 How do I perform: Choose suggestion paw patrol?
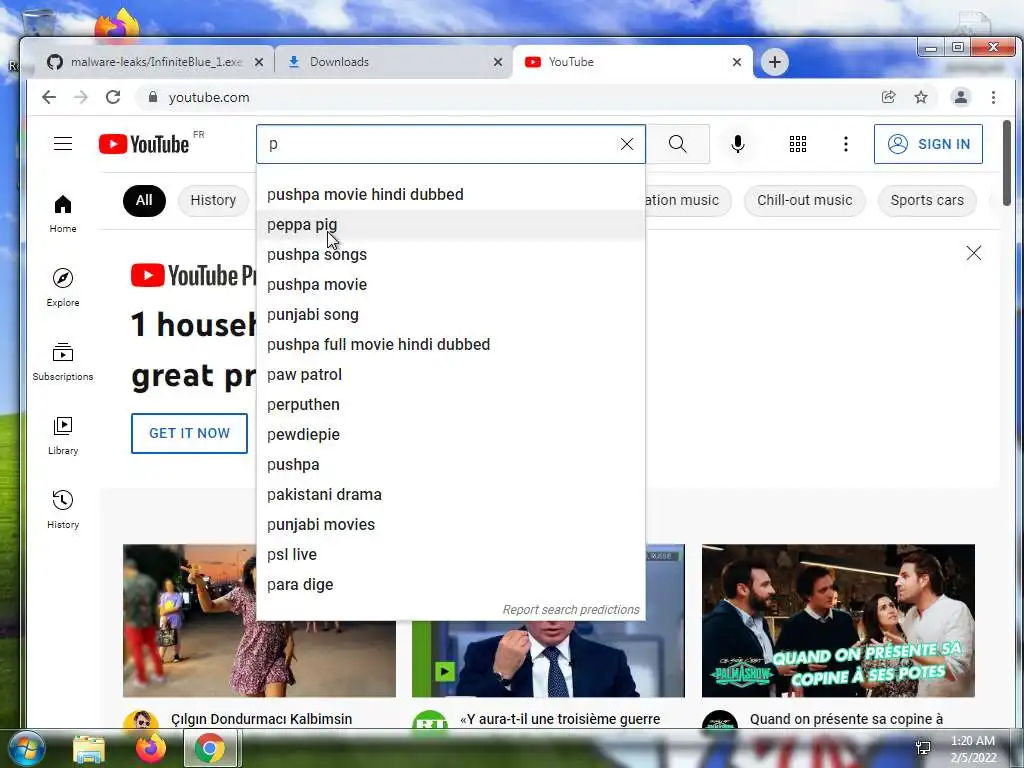[x=451, y=375]
